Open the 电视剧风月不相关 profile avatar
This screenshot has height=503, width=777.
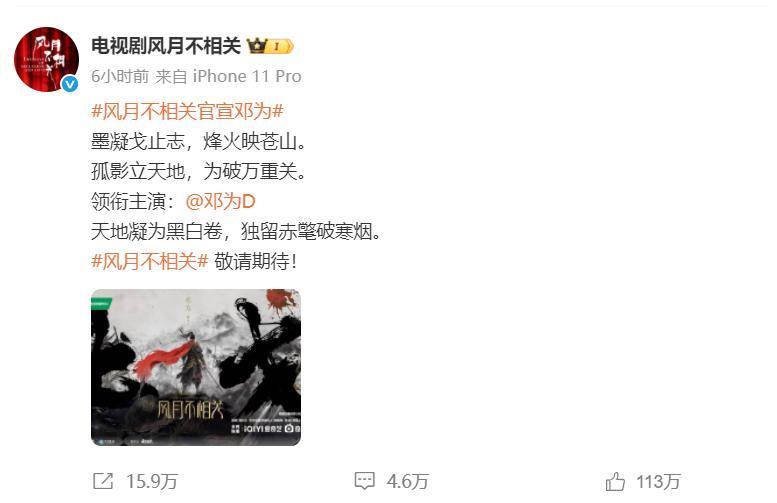coord(46,59)
